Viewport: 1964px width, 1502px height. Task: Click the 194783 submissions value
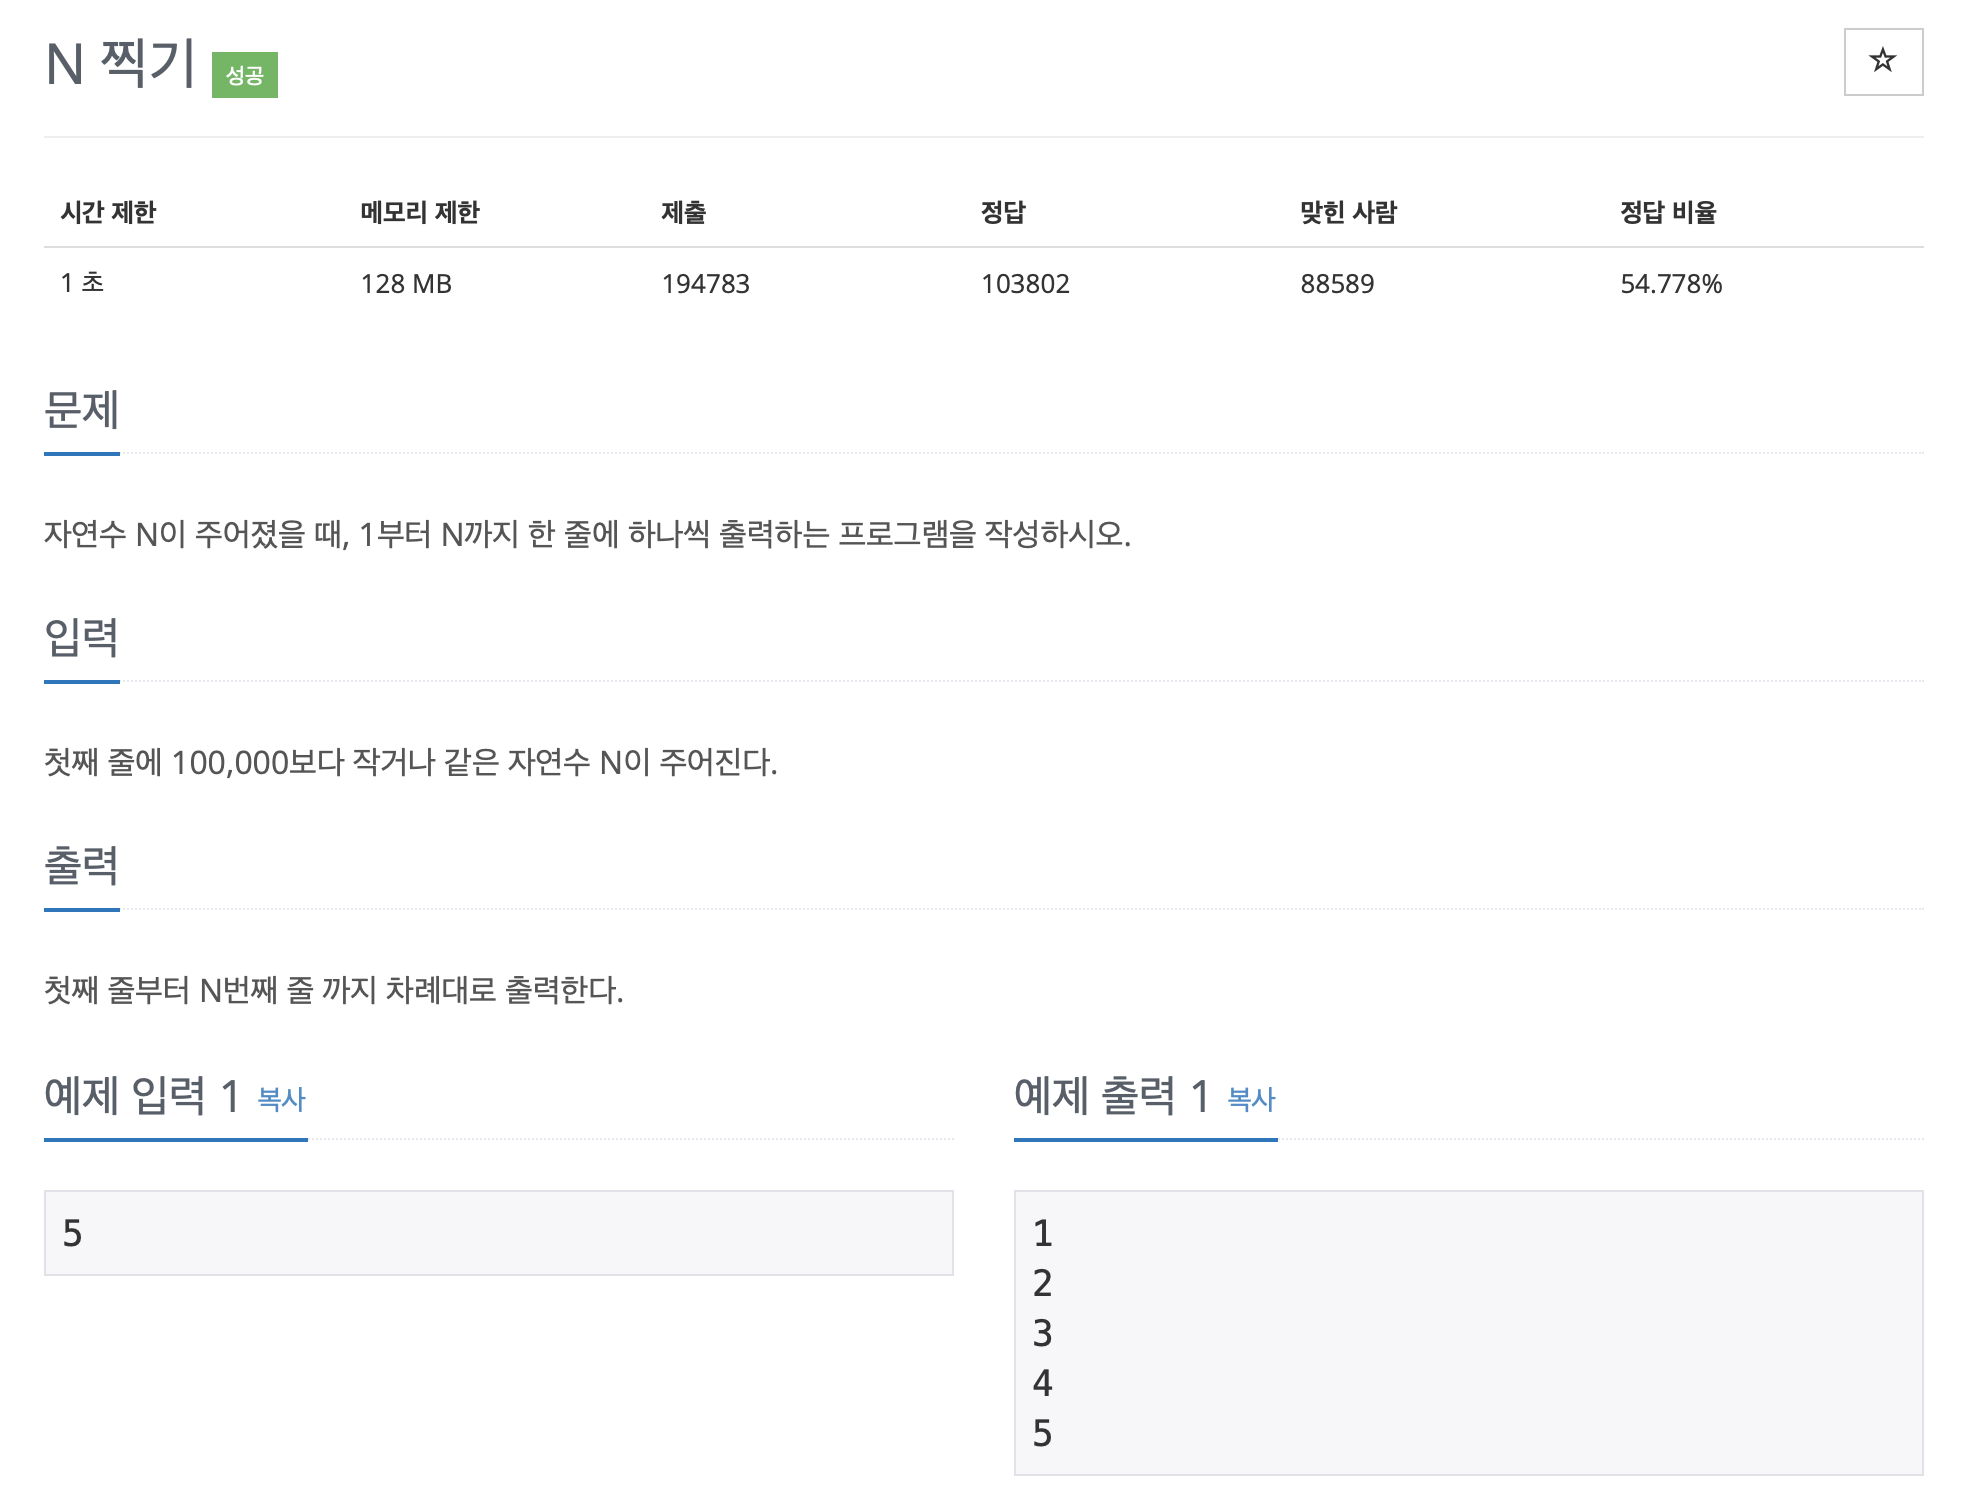[705, 284]
